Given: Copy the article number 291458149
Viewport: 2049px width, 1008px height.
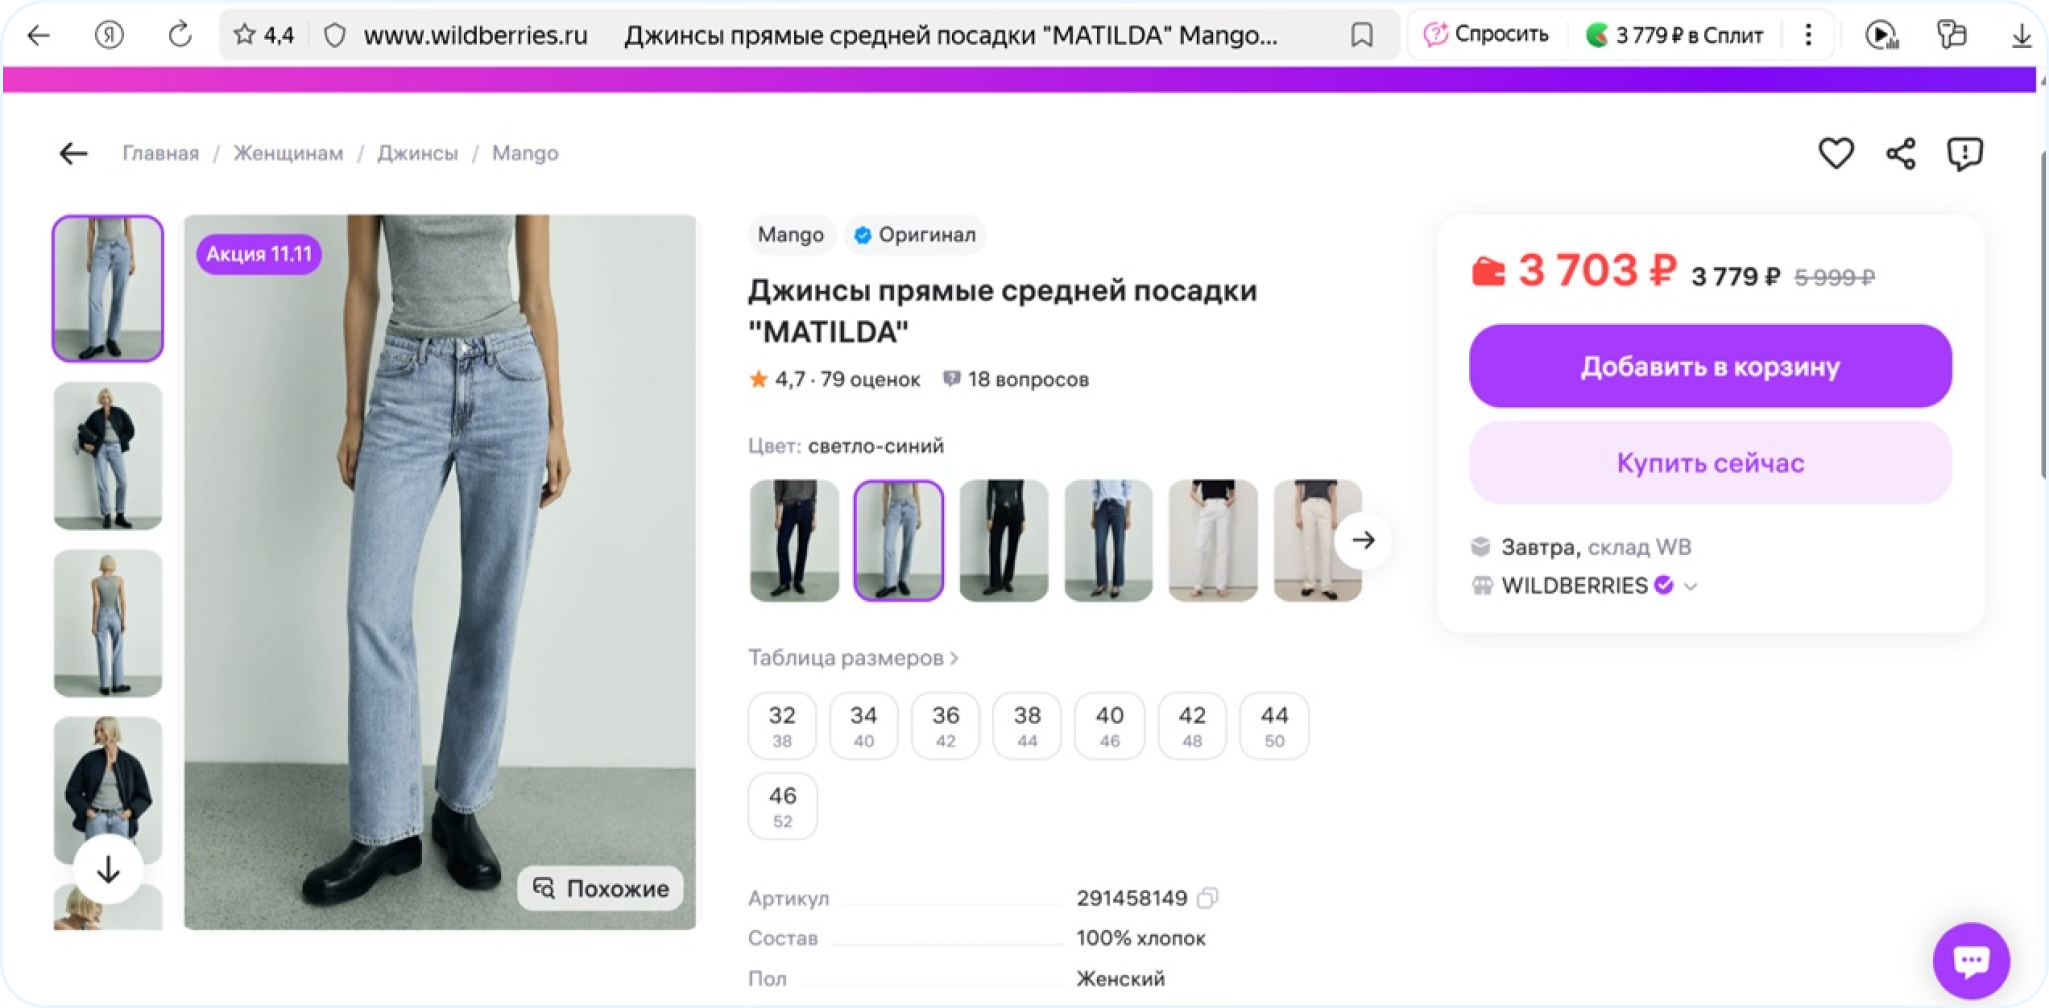Looking at the screenshot, I should [x=1207, y=898].
